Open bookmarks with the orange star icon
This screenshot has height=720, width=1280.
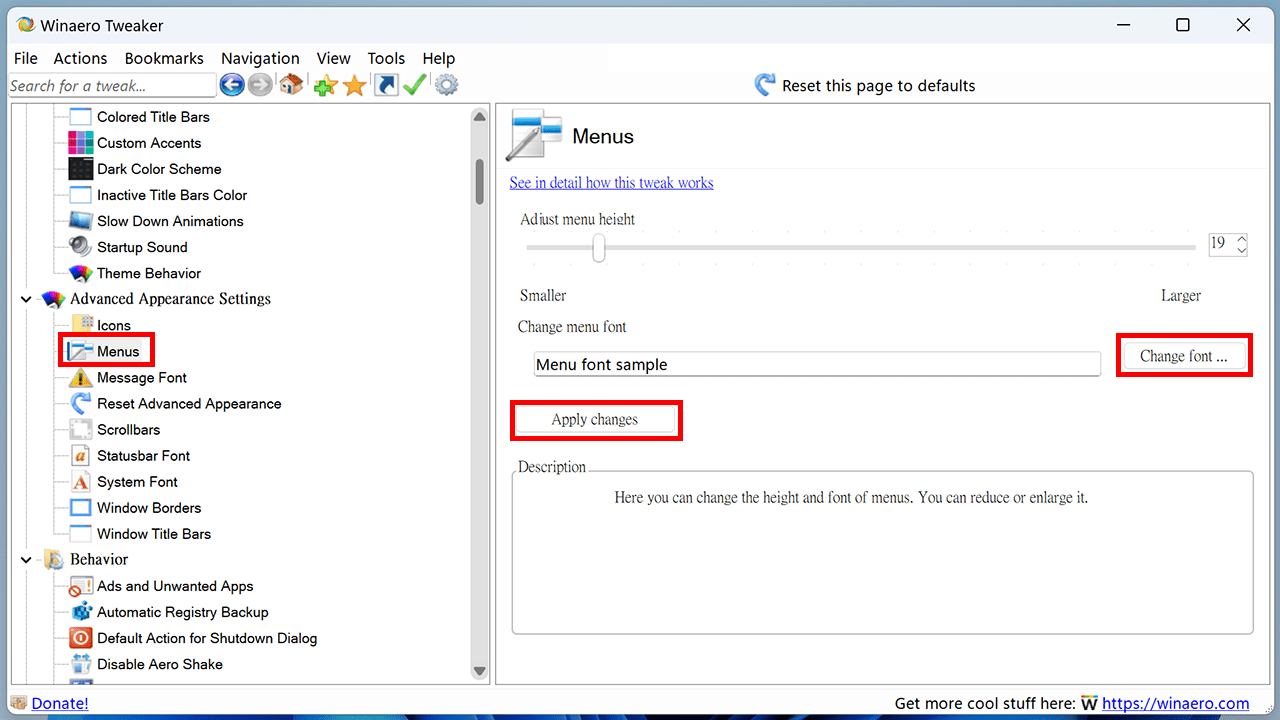355,86
